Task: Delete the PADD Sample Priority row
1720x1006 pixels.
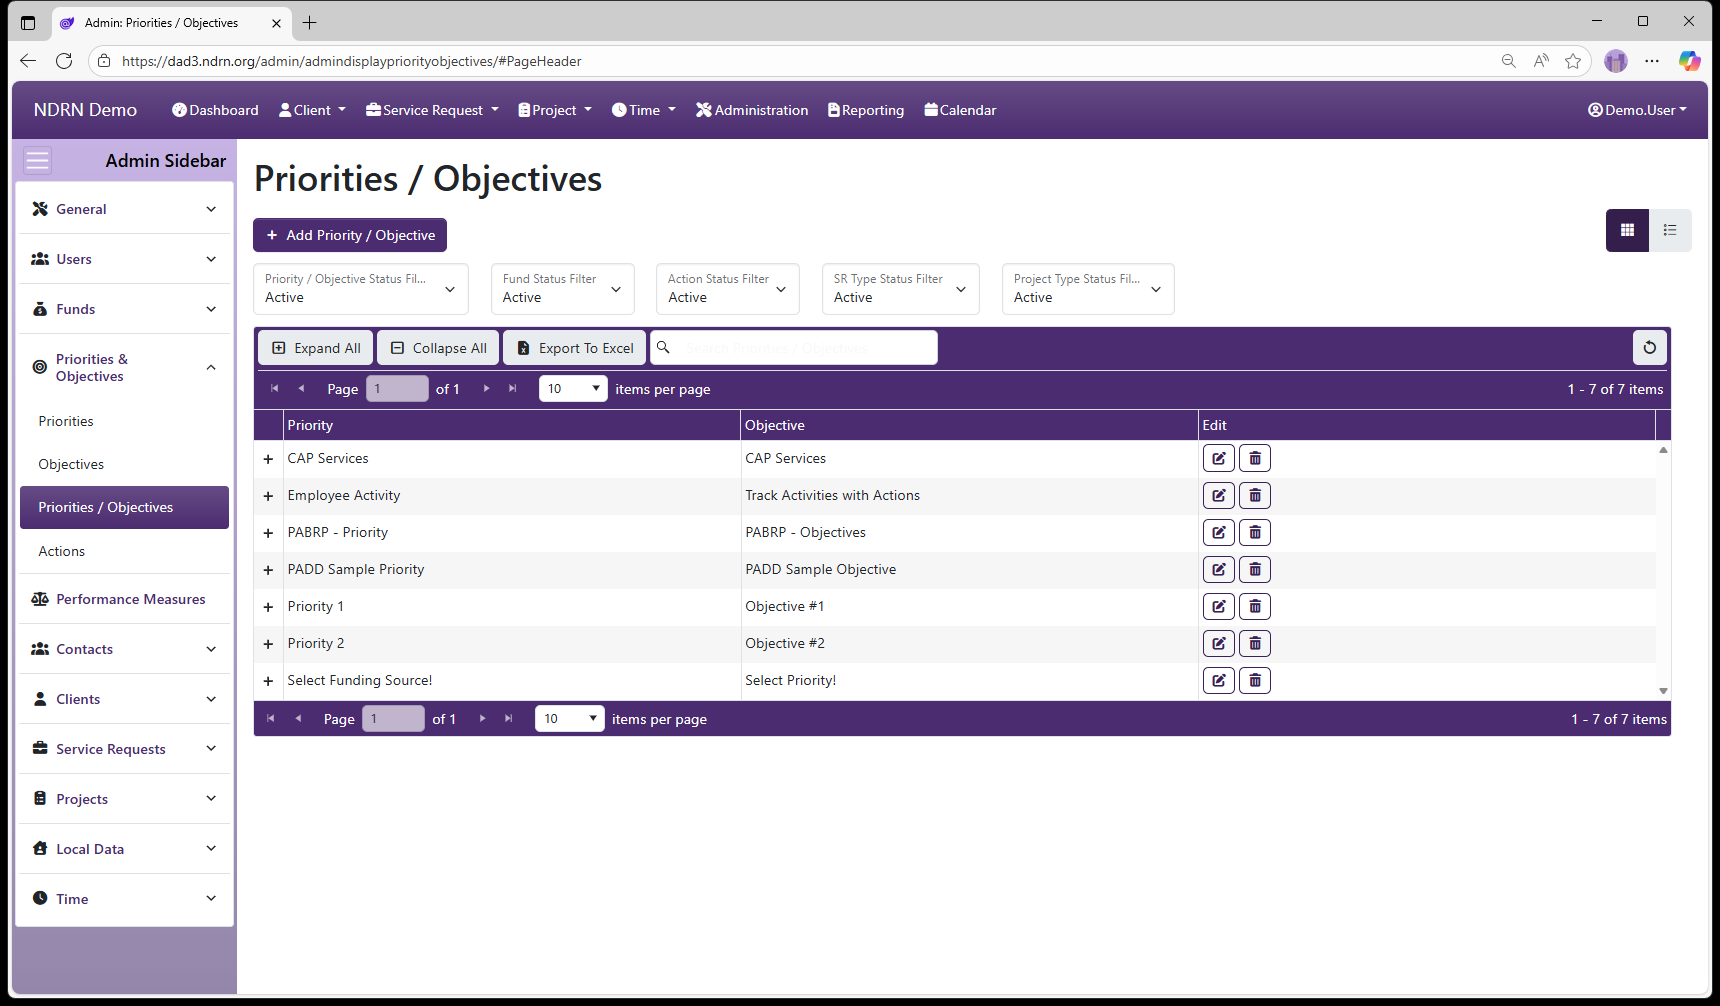Action: [x=1255, y=570]
